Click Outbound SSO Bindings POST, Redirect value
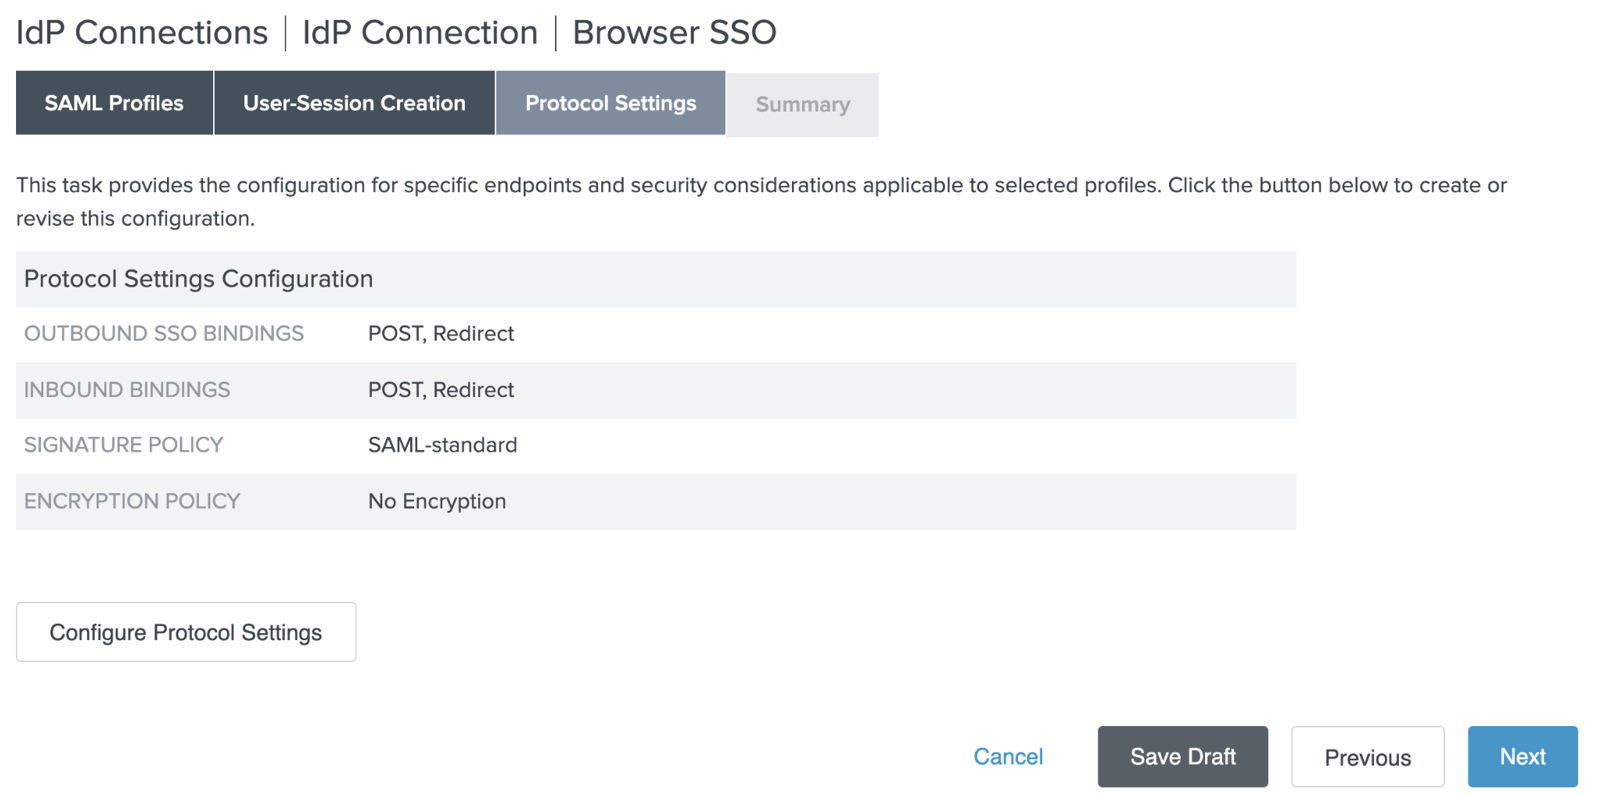 [441, 334]
